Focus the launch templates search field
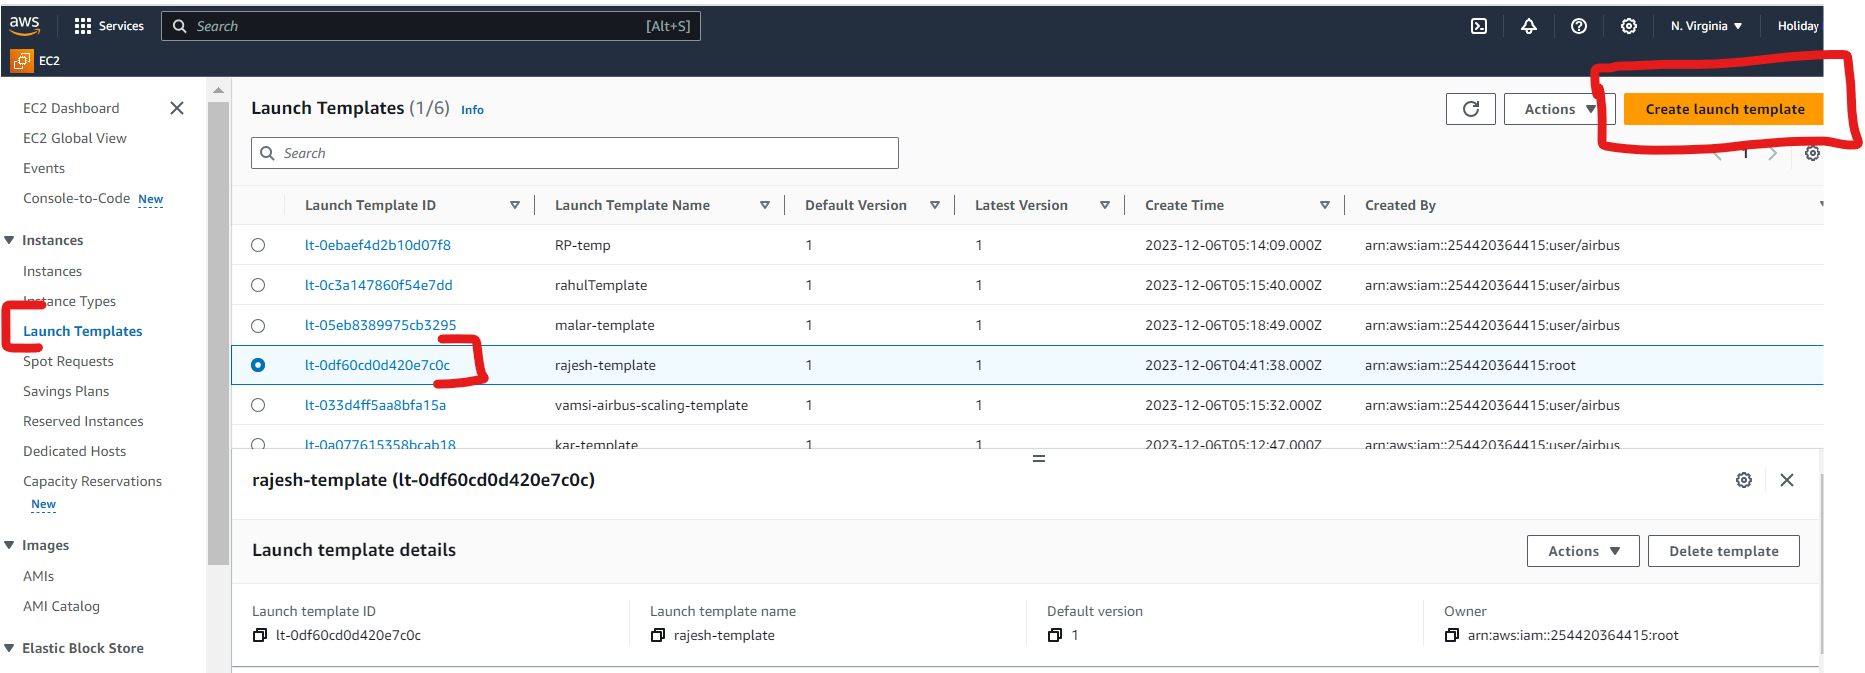 [x=575, y=153]
